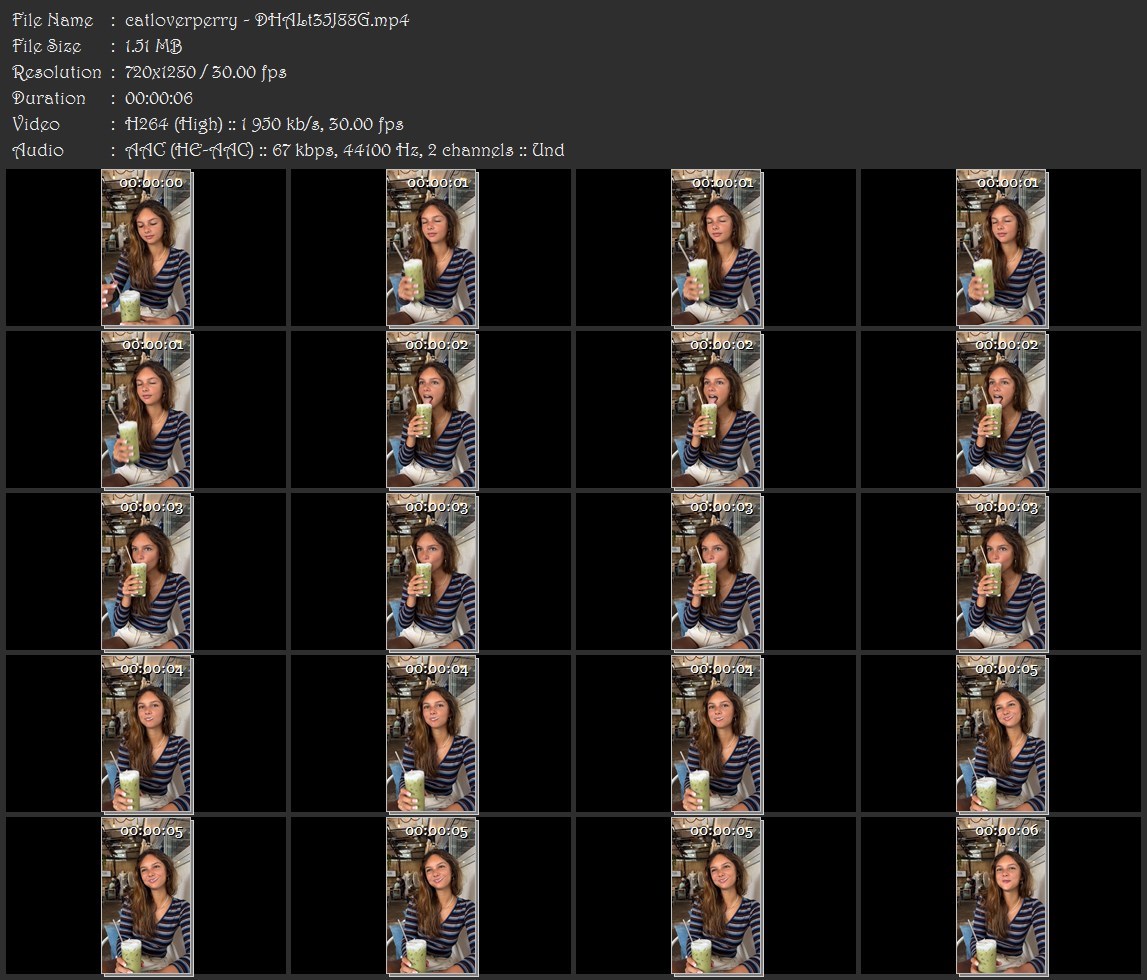Screen dimensions: 1147x980
Task: Open the first thumbnail stamped 00:00:04
Action: [146, 734]
